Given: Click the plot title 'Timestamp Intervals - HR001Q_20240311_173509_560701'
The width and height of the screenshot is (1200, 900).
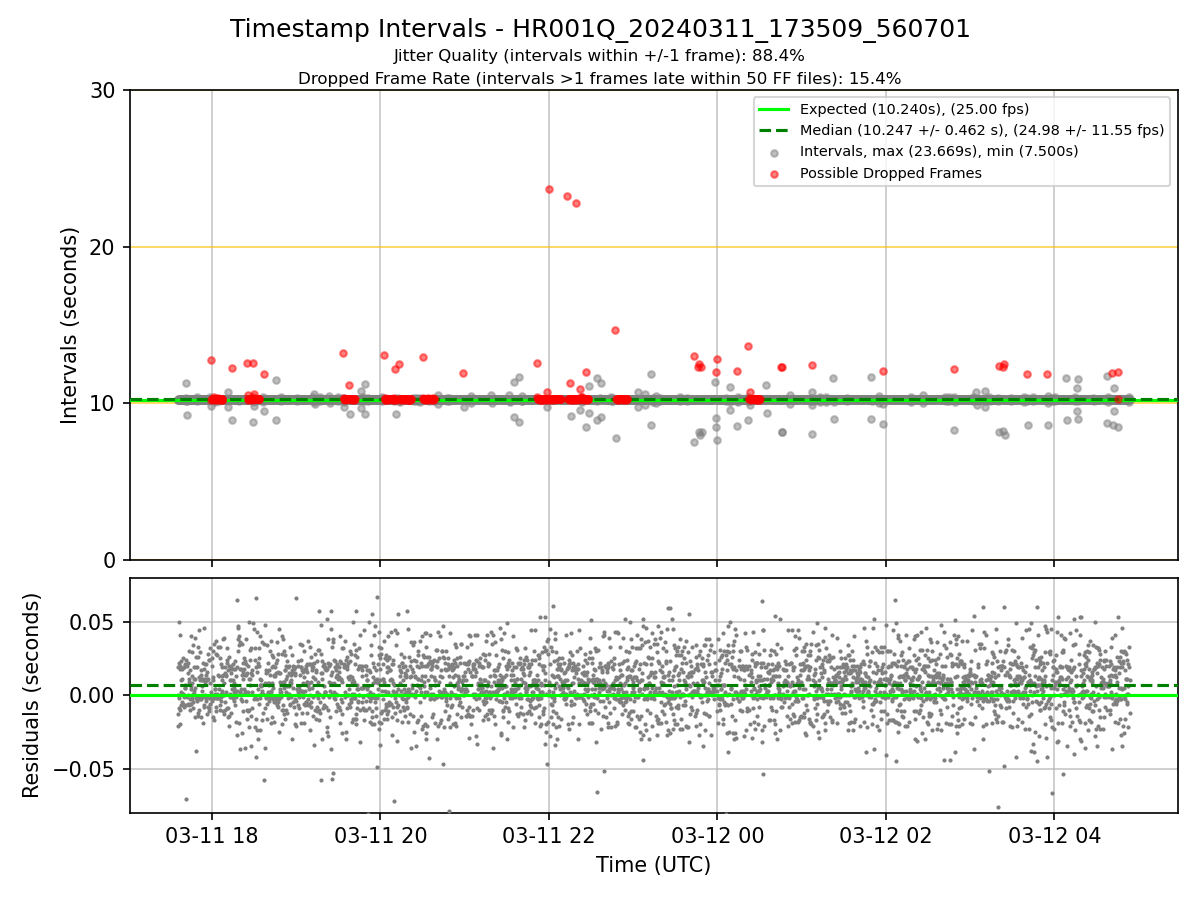Looking at the screenshot, I should tap(600, 29).
